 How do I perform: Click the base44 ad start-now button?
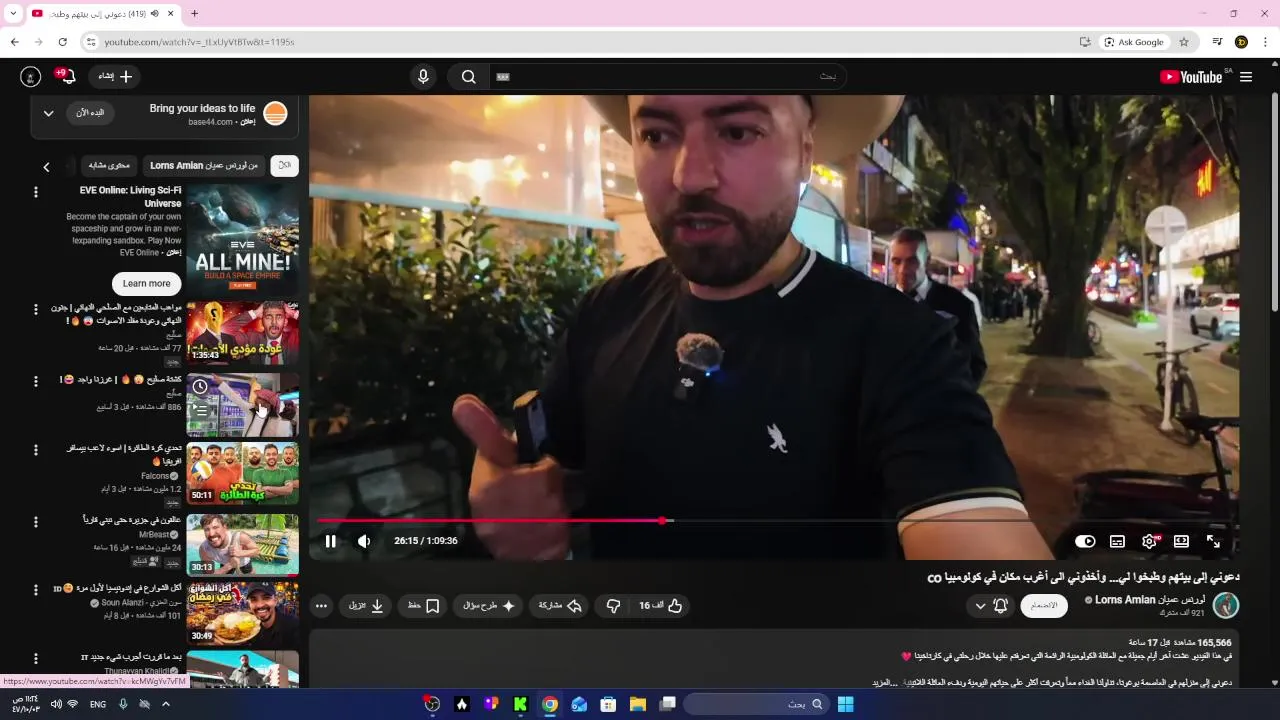[x=90, y=113]
